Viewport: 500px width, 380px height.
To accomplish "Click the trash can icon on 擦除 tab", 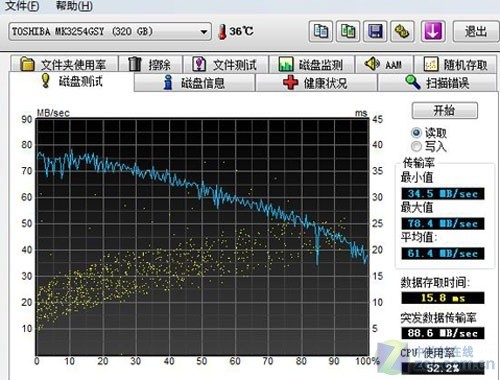I will (x=135, y=64).
